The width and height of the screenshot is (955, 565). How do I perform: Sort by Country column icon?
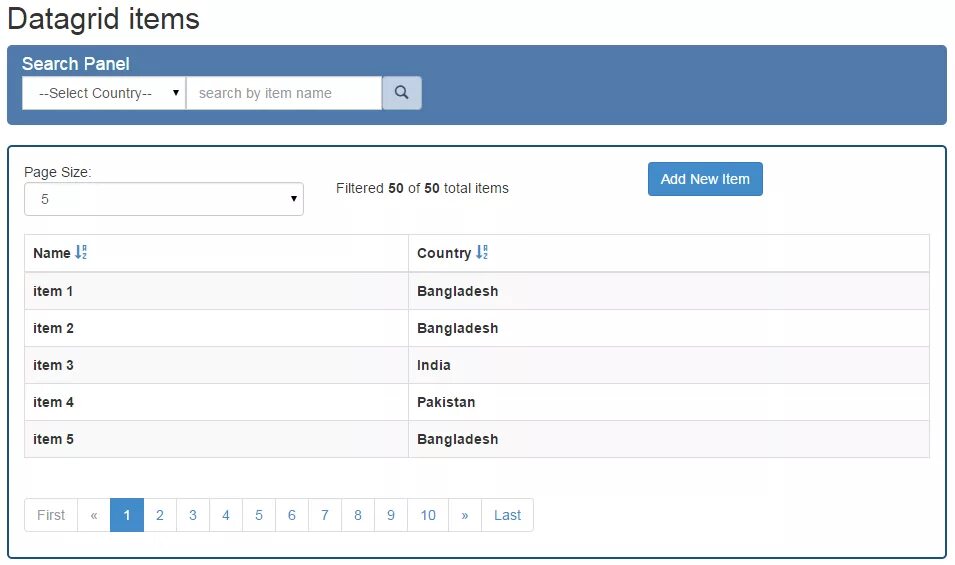coord(482,252)
